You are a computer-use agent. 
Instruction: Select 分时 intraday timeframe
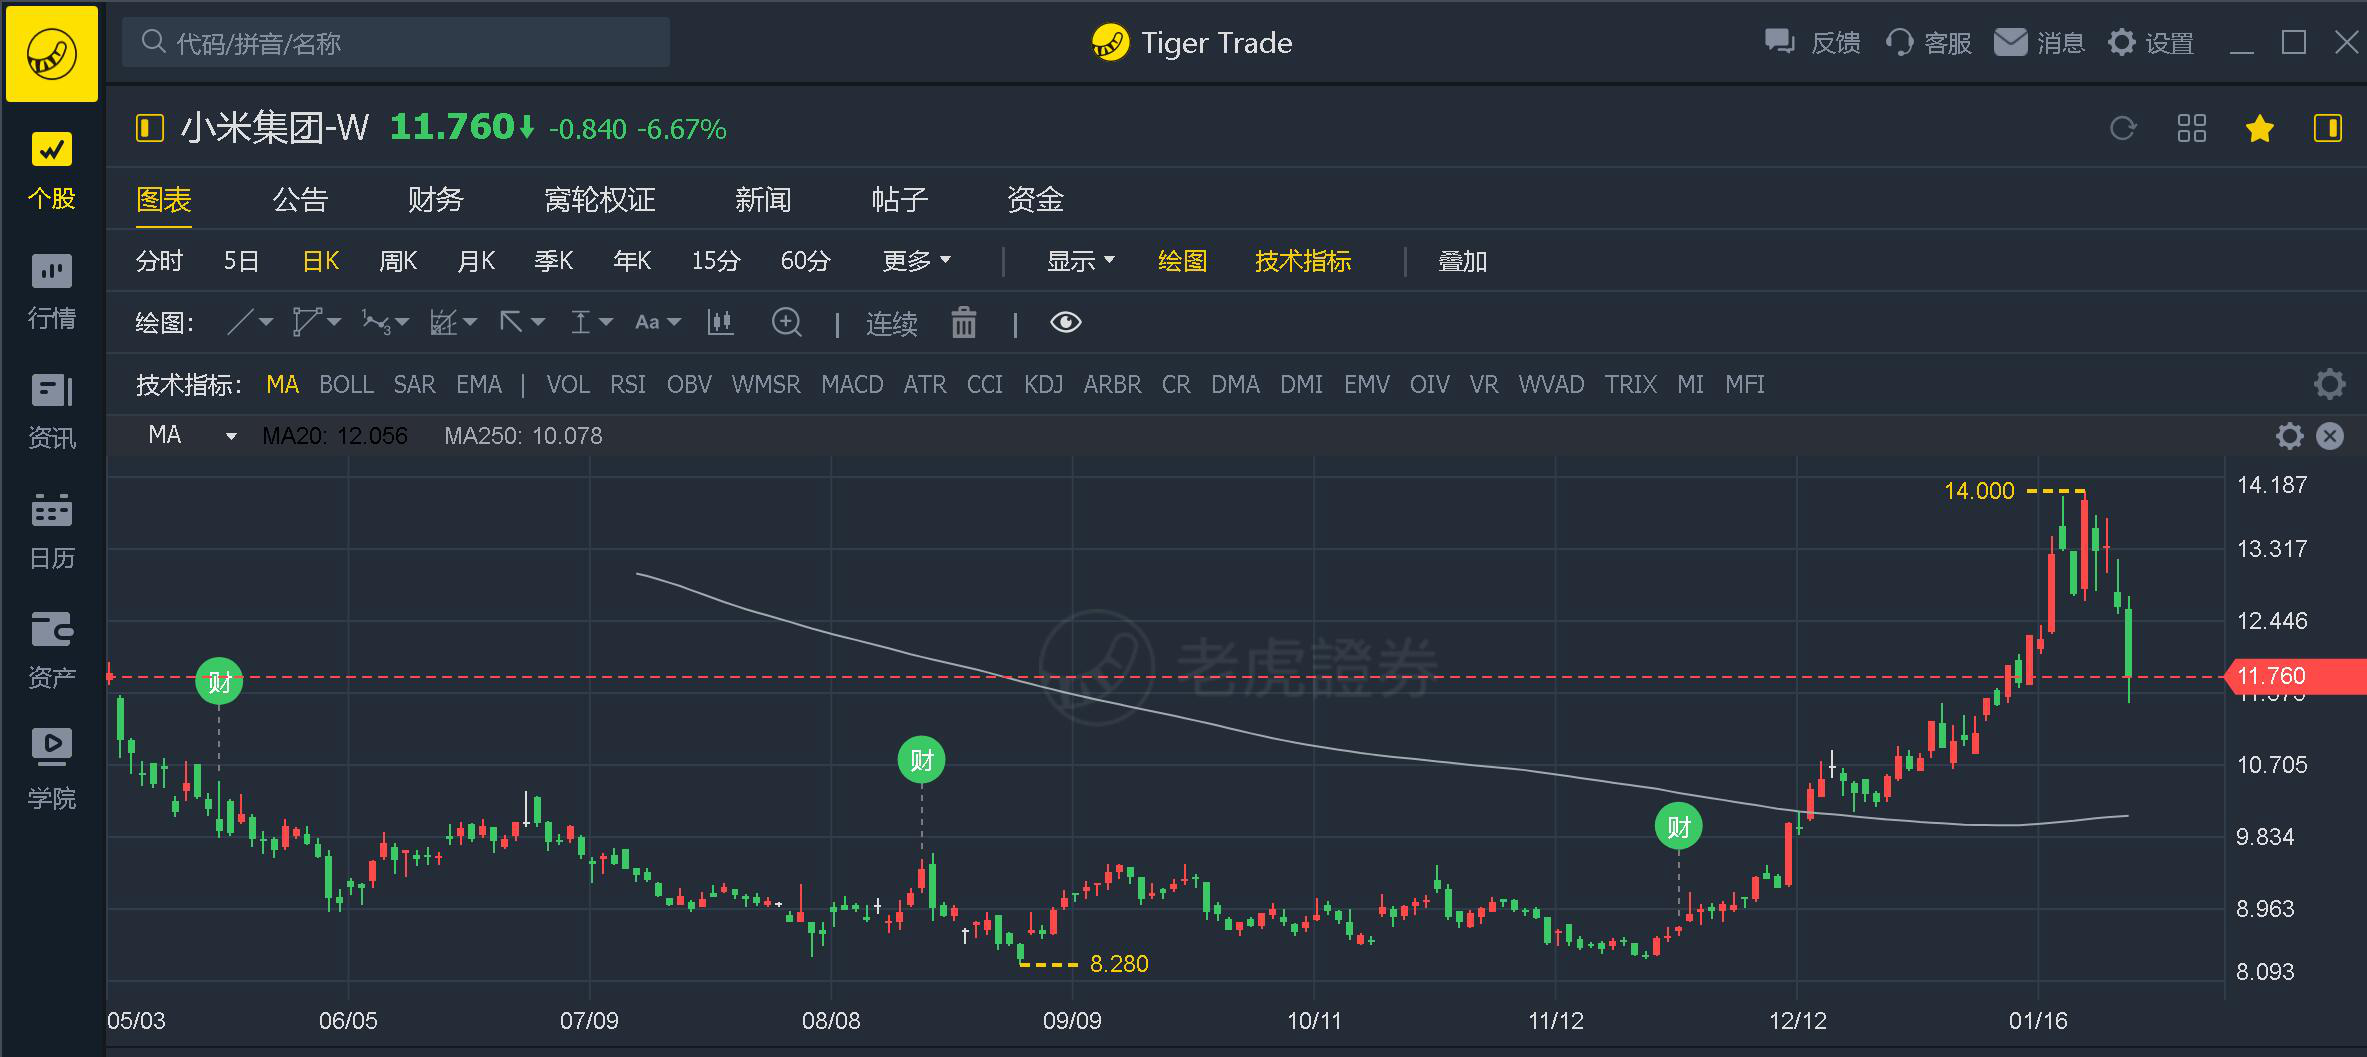point(159,261)
